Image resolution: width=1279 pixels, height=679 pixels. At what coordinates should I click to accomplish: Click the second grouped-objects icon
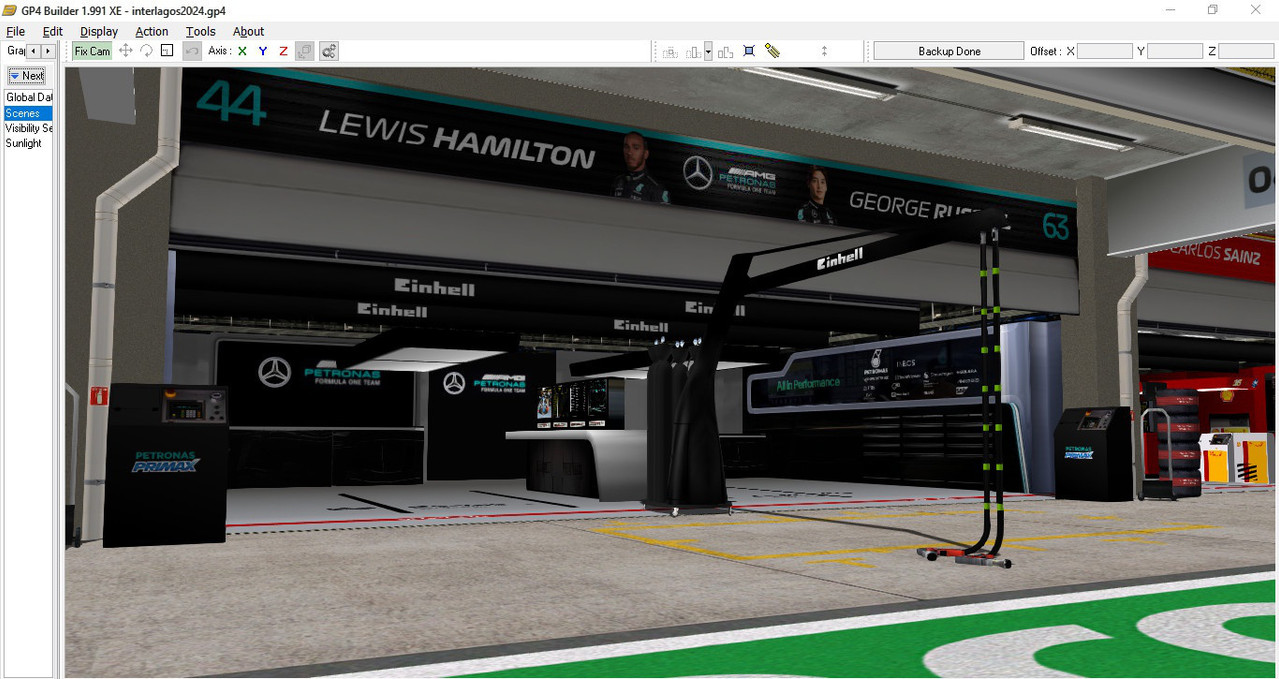pos(694,51)
